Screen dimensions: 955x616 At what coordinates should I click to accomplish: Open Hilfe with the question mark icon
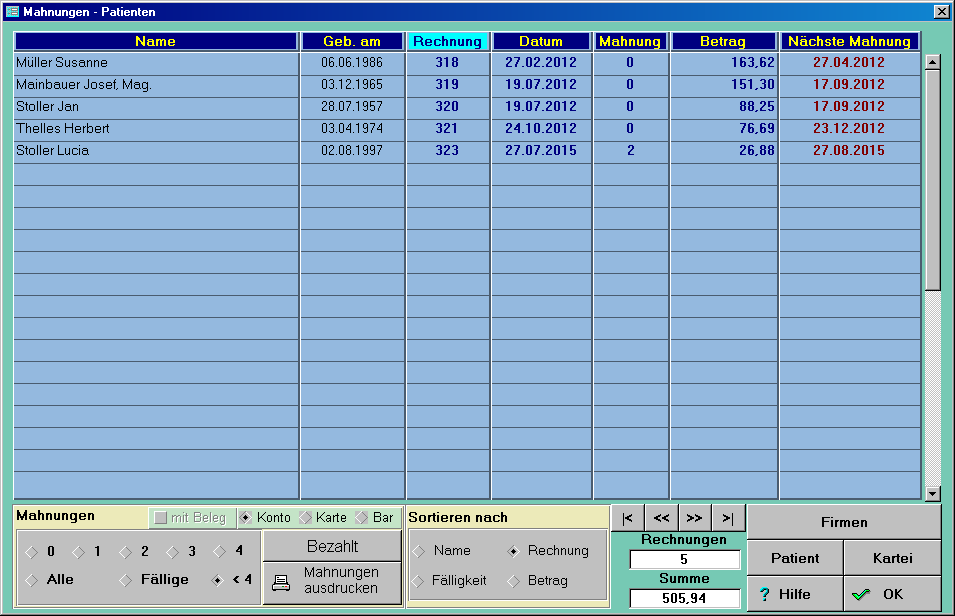765,594
